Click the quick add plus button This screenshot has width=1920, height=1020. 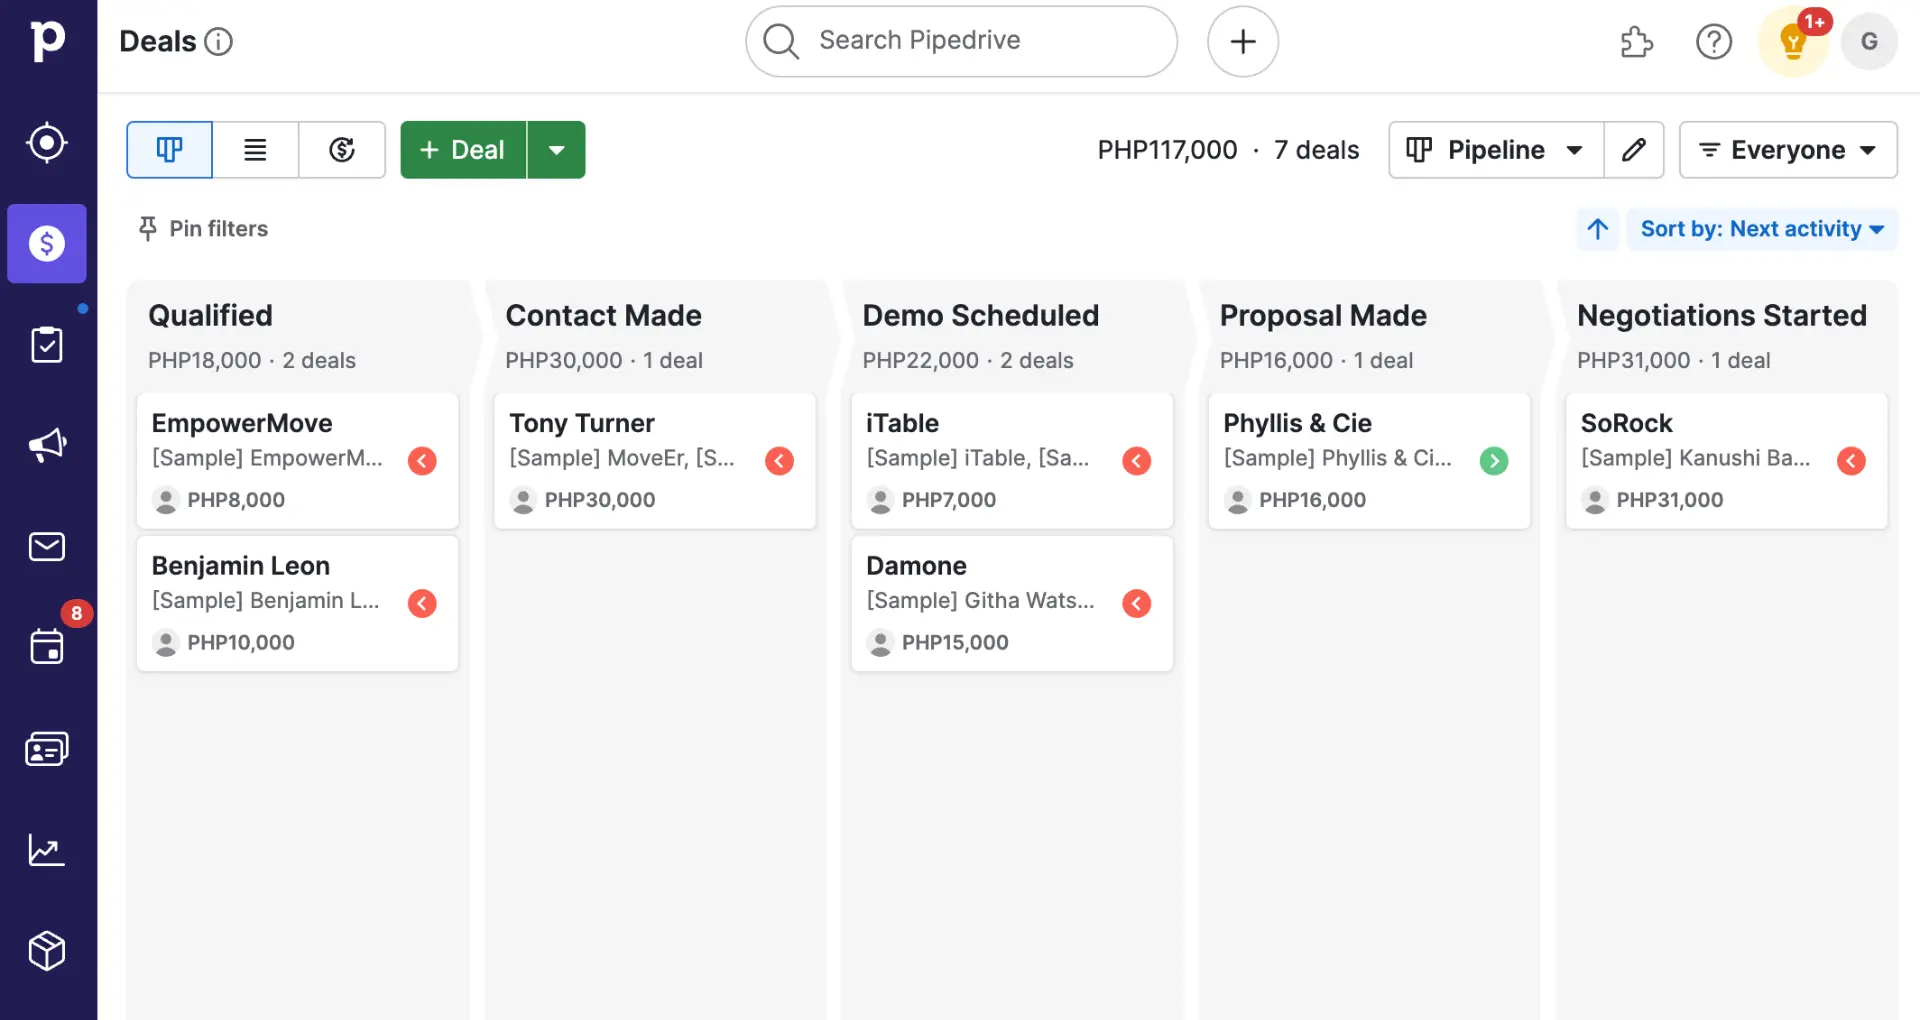1242,41
